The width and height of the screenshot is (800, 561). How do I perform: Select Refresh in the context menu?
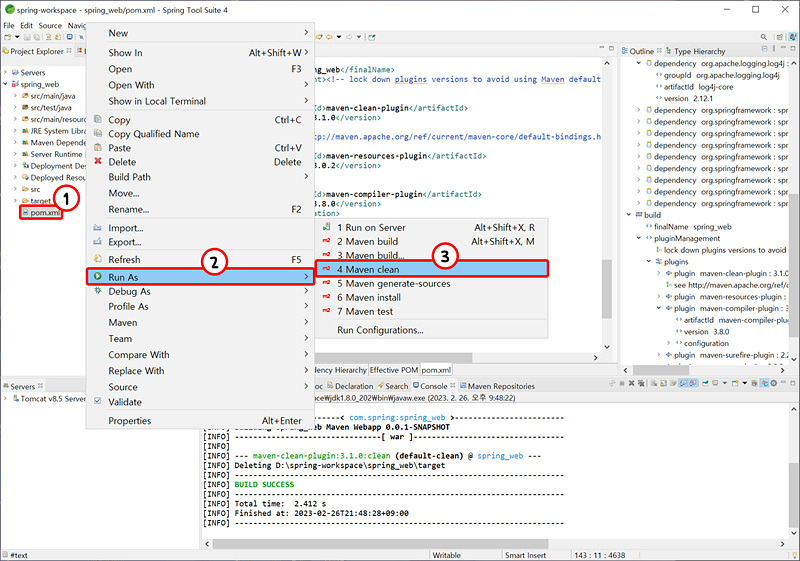200,259
